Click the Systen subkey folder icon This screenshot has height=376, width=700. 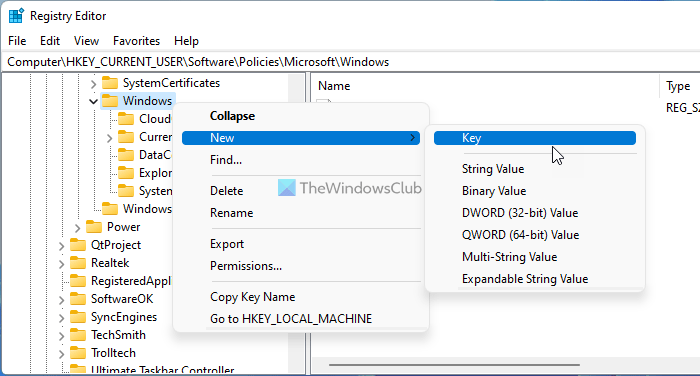[x=126, y=191]
